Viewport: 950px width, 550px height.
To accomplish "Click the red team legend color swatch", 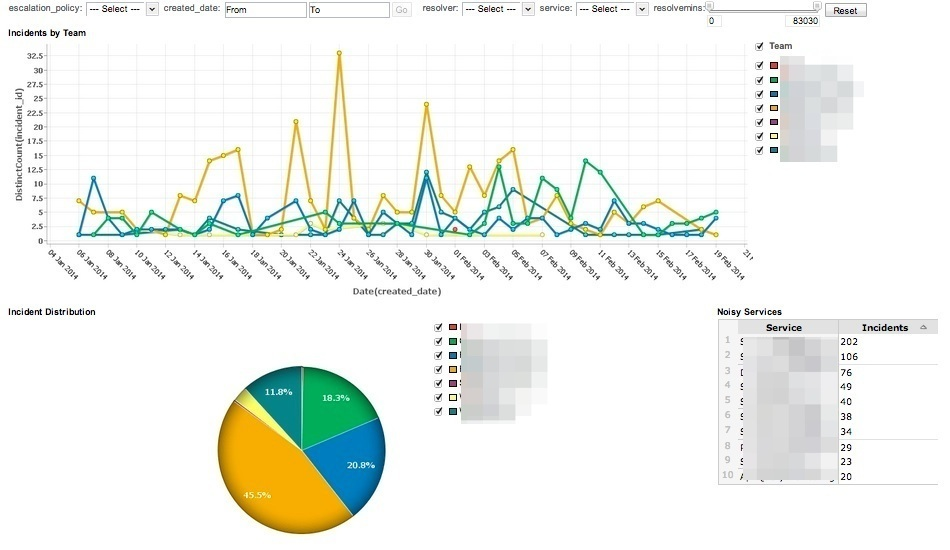I will 773,66.
